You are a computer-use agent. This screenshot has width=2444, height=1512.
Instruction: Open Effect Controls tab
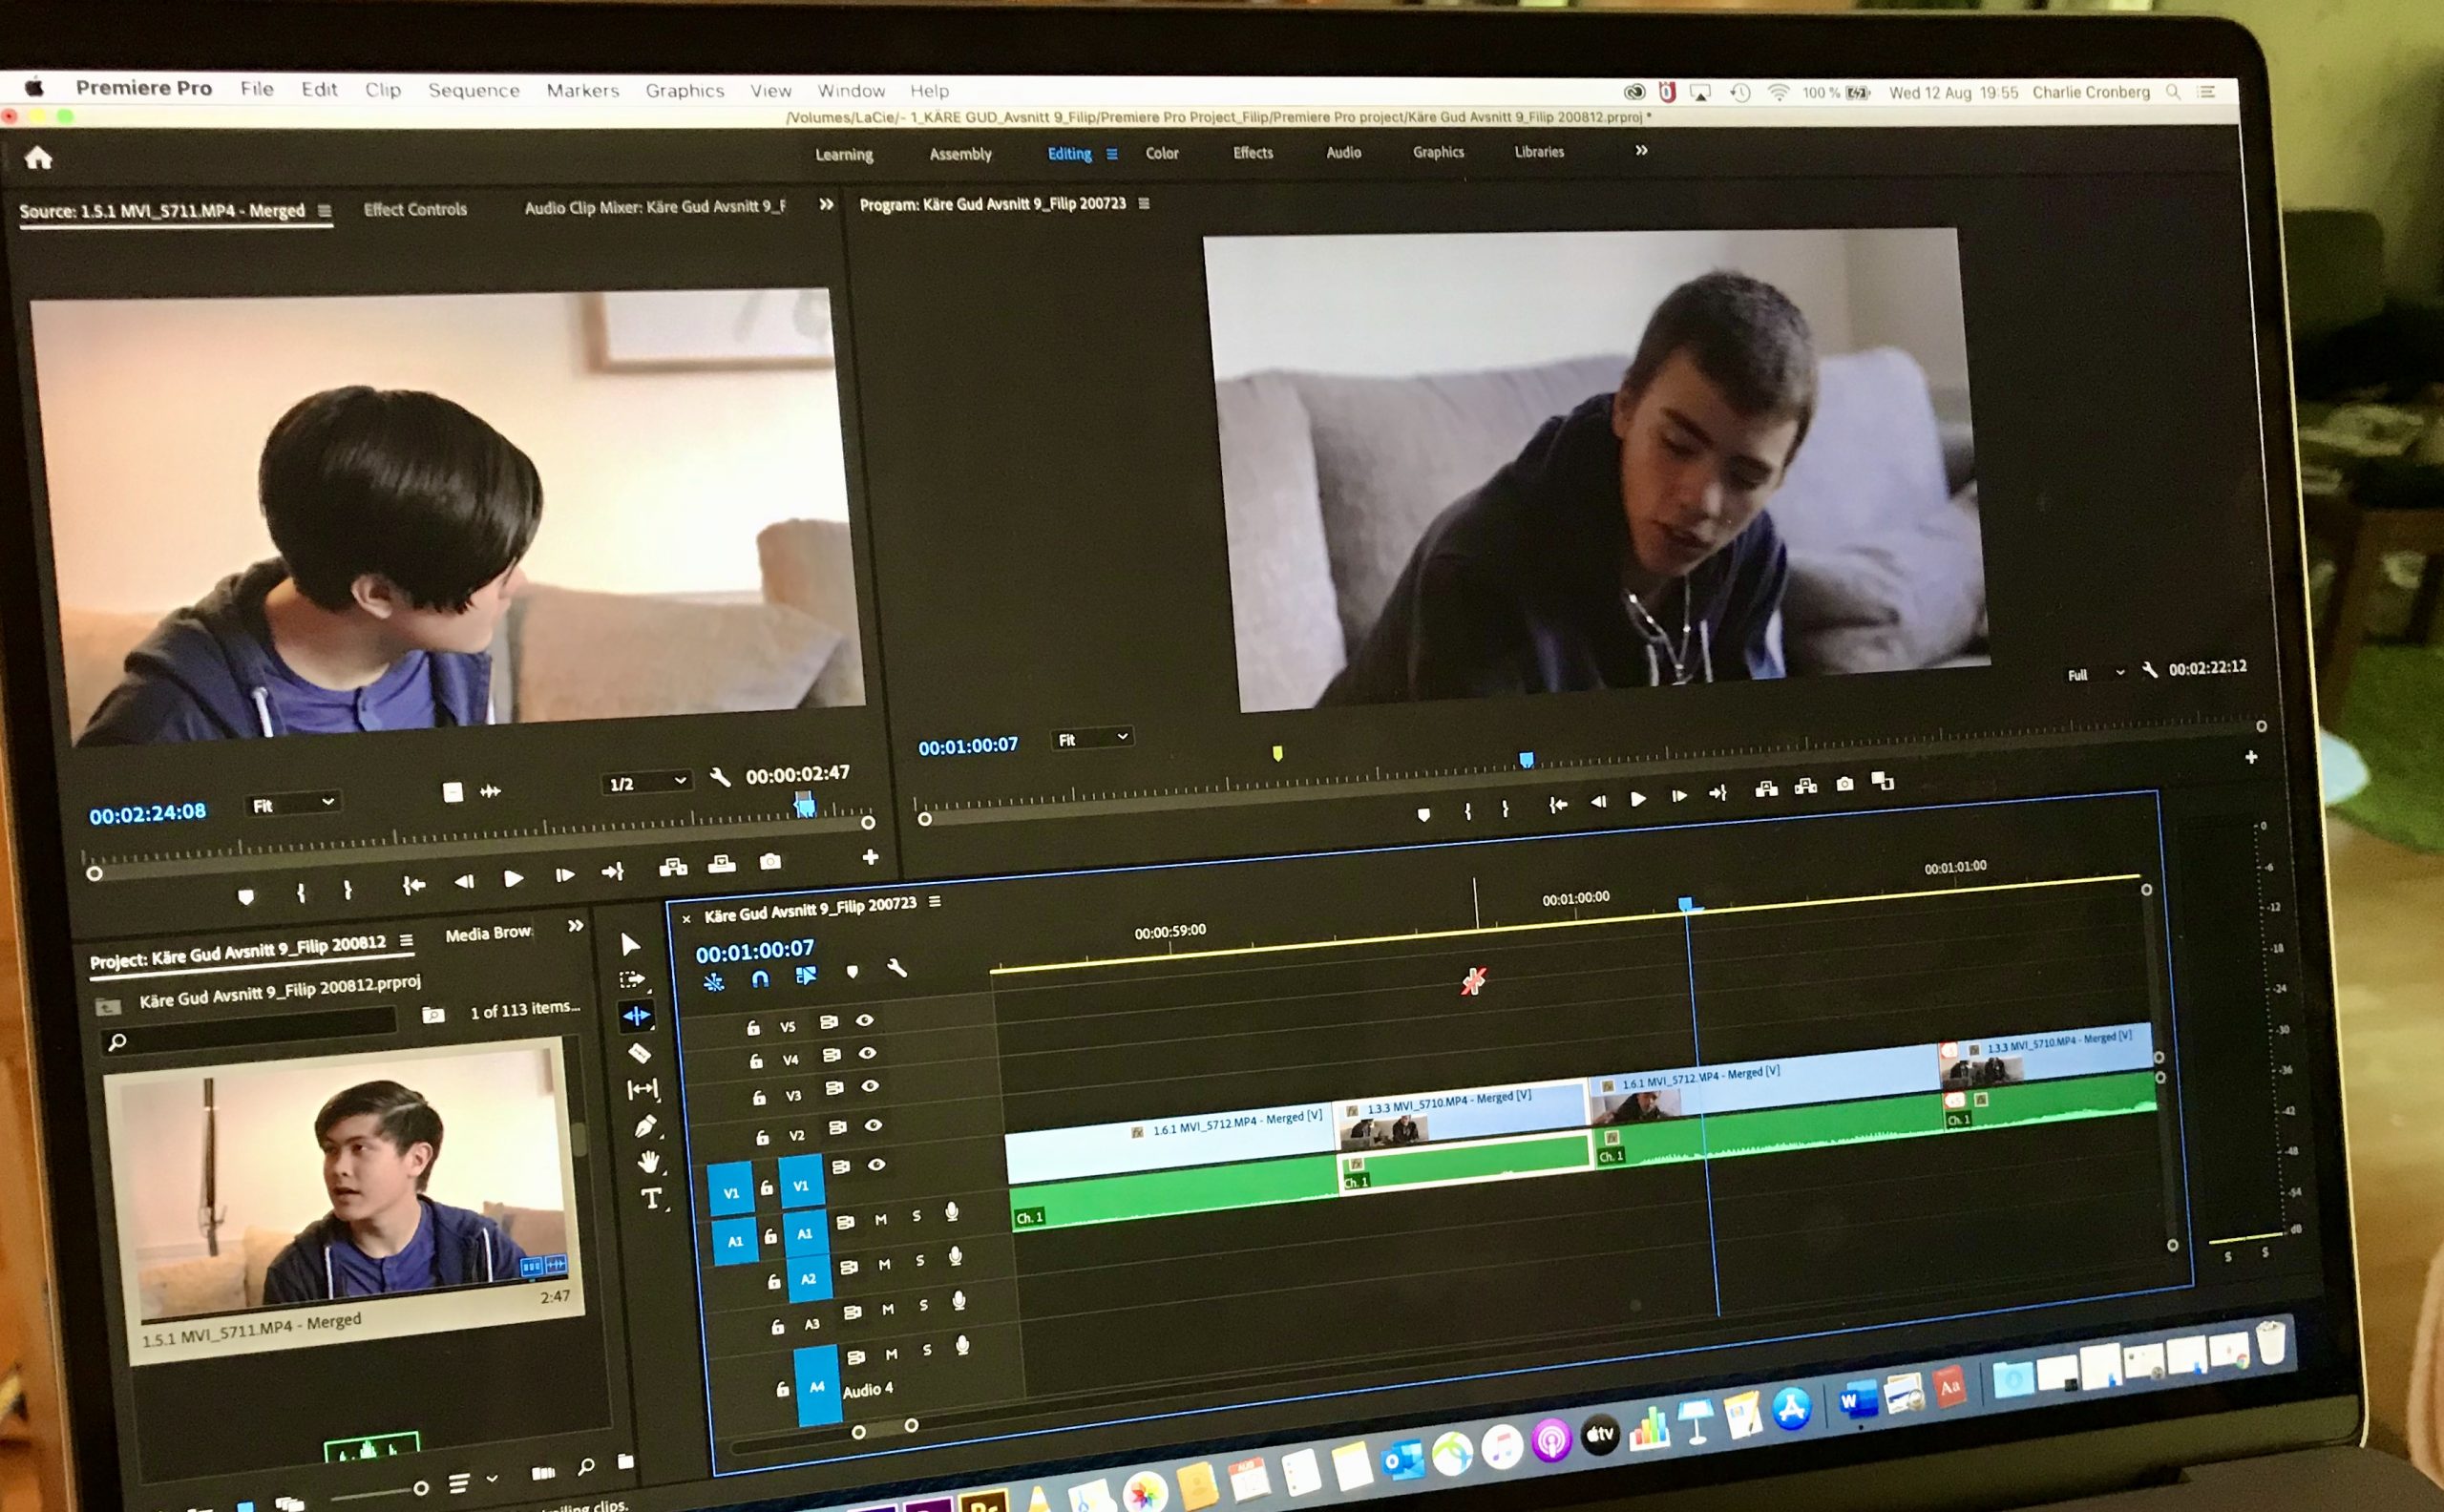pos(415,209)
